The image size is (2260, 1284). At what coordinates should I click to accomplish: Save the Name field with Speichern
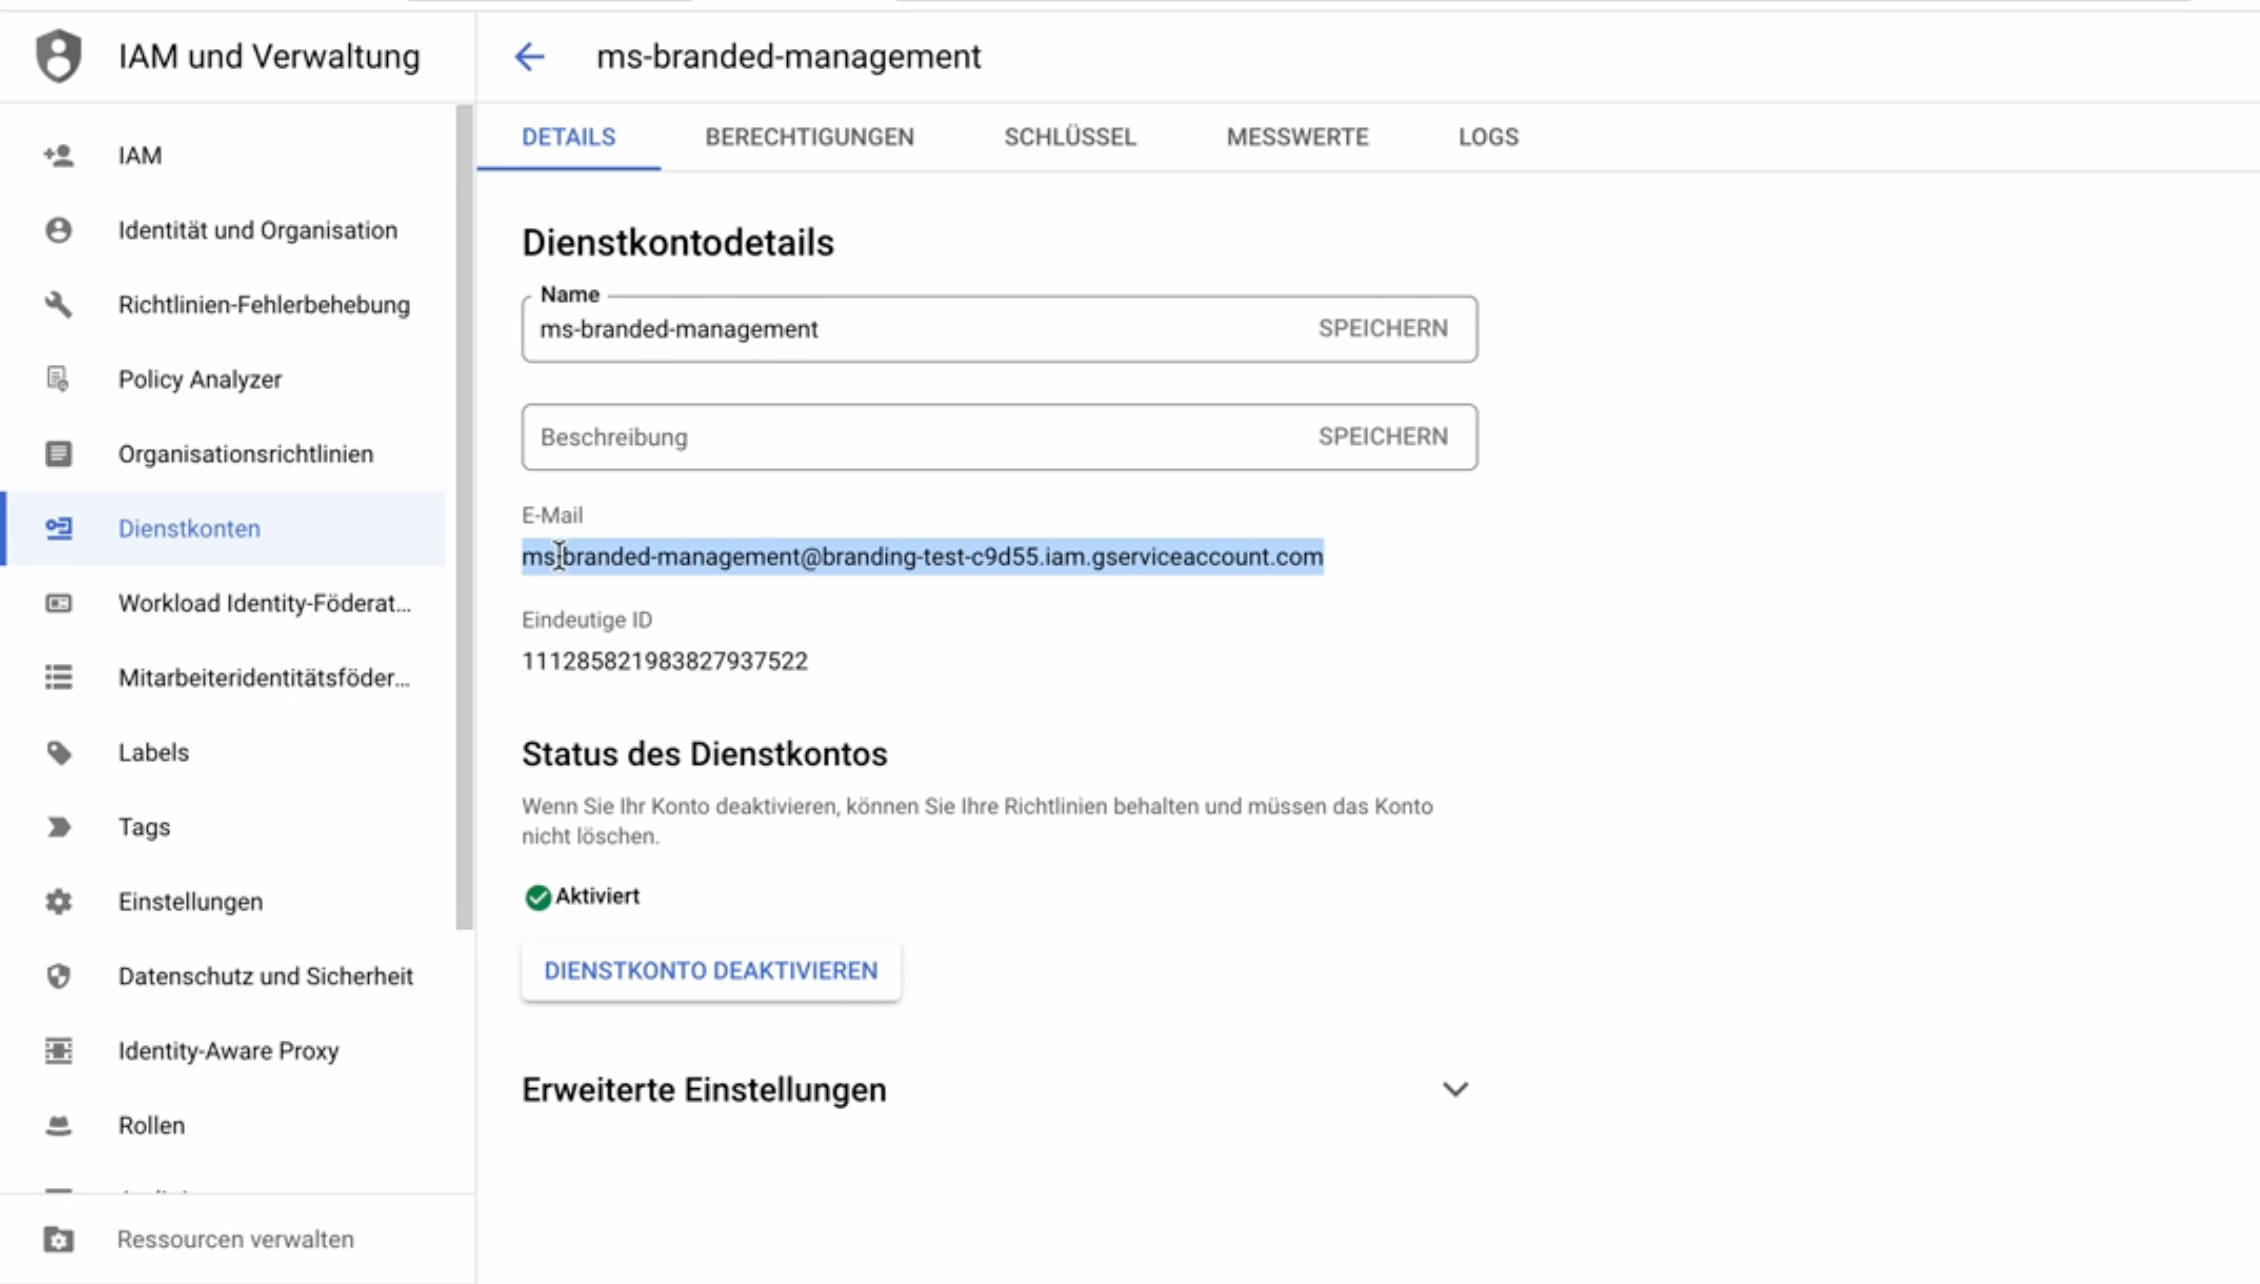[x=1382, y=328]
